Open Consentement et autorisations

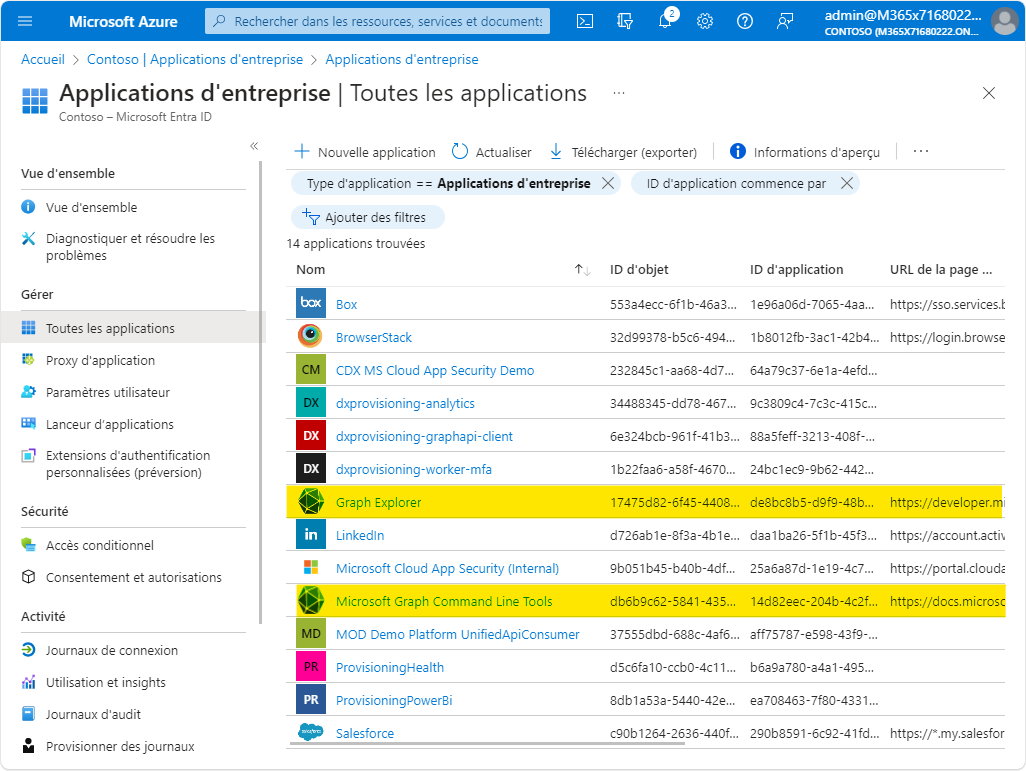coord(133,577)
